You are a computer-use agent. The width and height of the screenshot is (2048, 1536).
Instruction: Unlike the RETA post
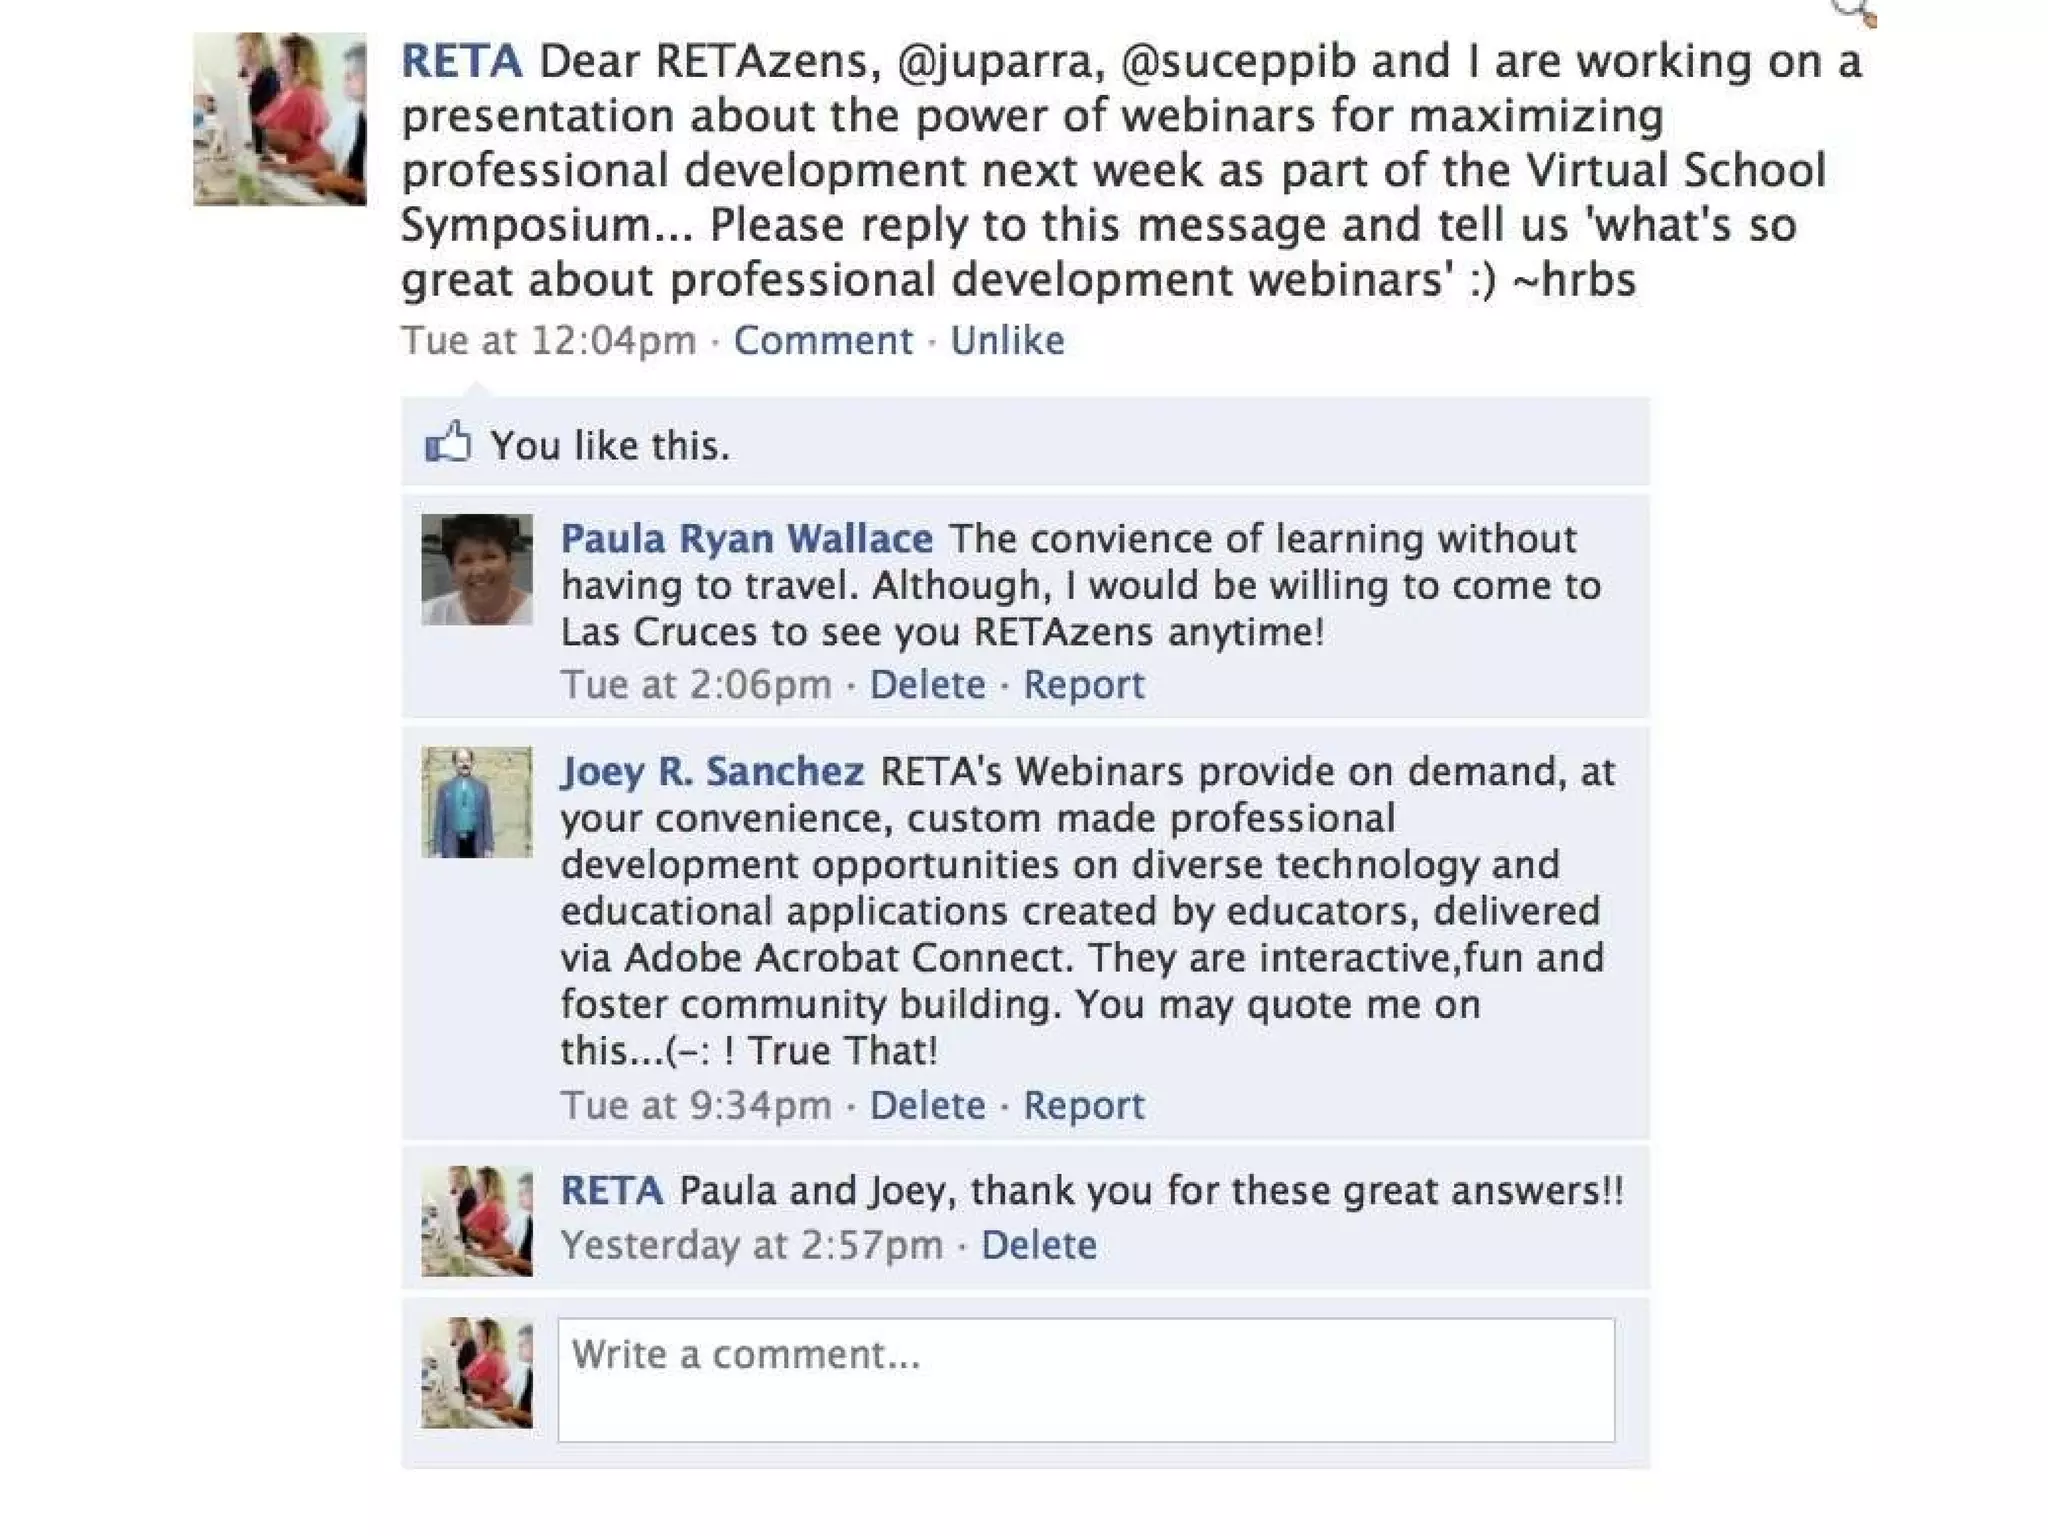(x=1007, y=341)
